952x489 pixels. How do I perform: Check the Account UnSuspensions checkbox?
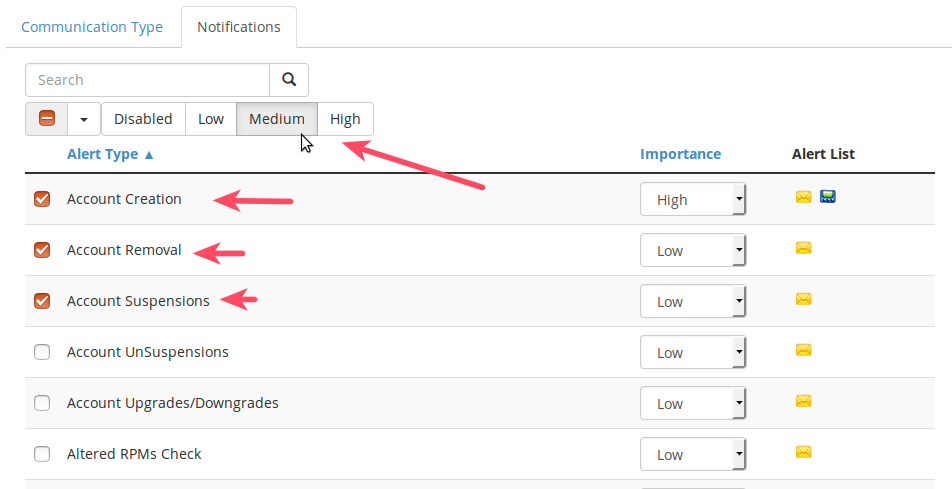pos(42,352)
